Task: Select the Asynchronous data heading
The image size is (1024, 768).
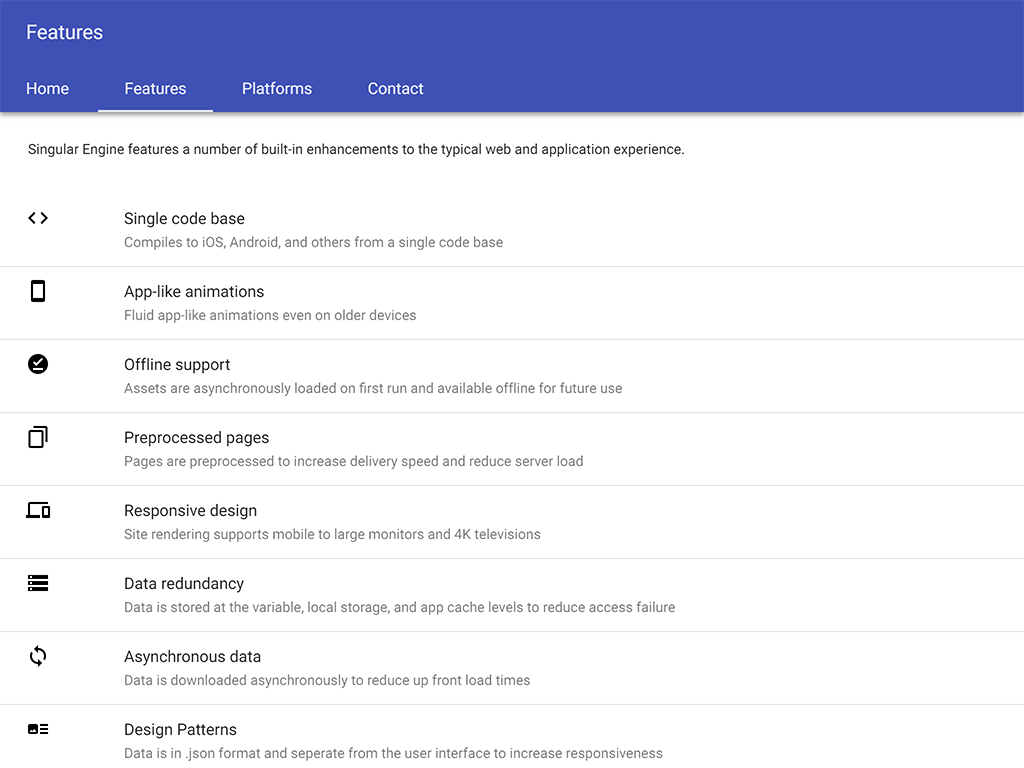Action: (192, 656)
